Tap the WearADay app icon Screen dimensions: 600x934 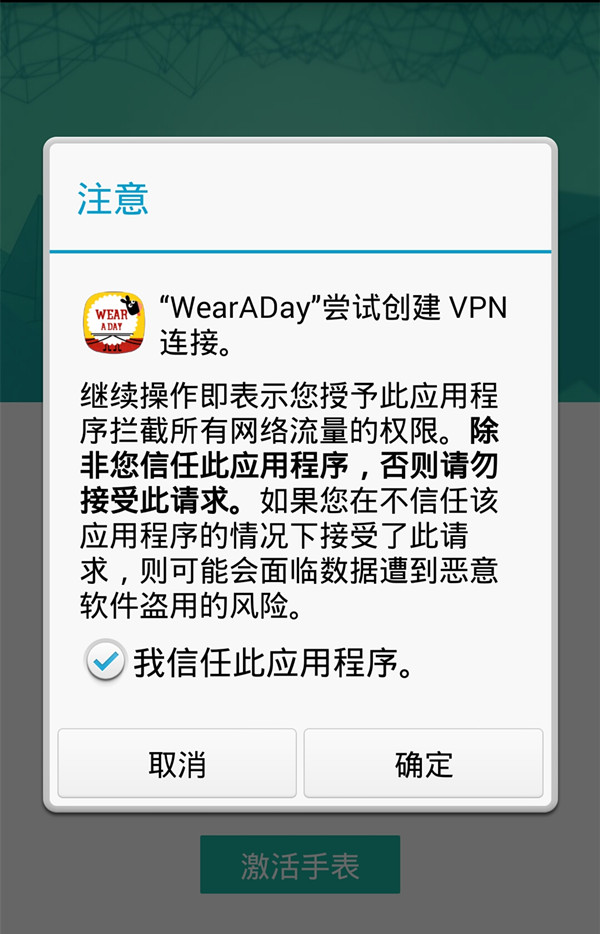pos(114,322)
